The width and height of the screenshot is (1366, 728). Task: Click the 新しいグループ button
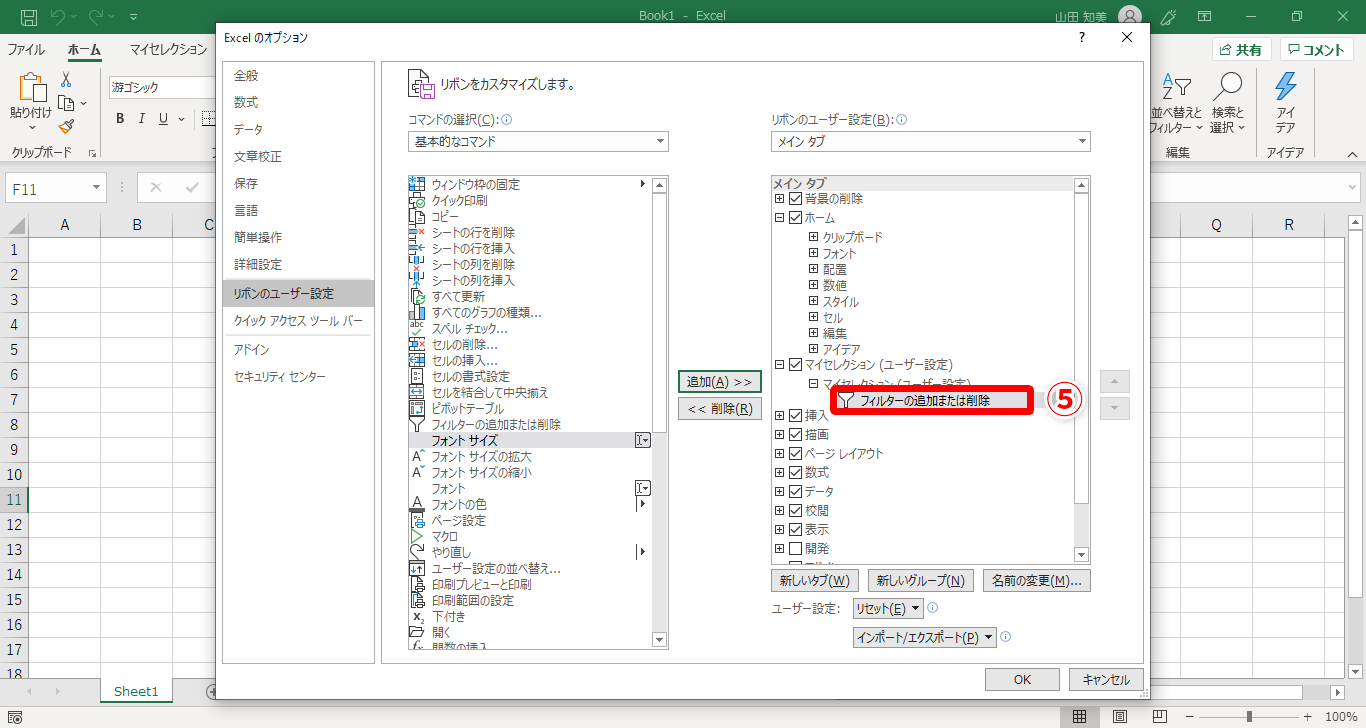[920, 580]
